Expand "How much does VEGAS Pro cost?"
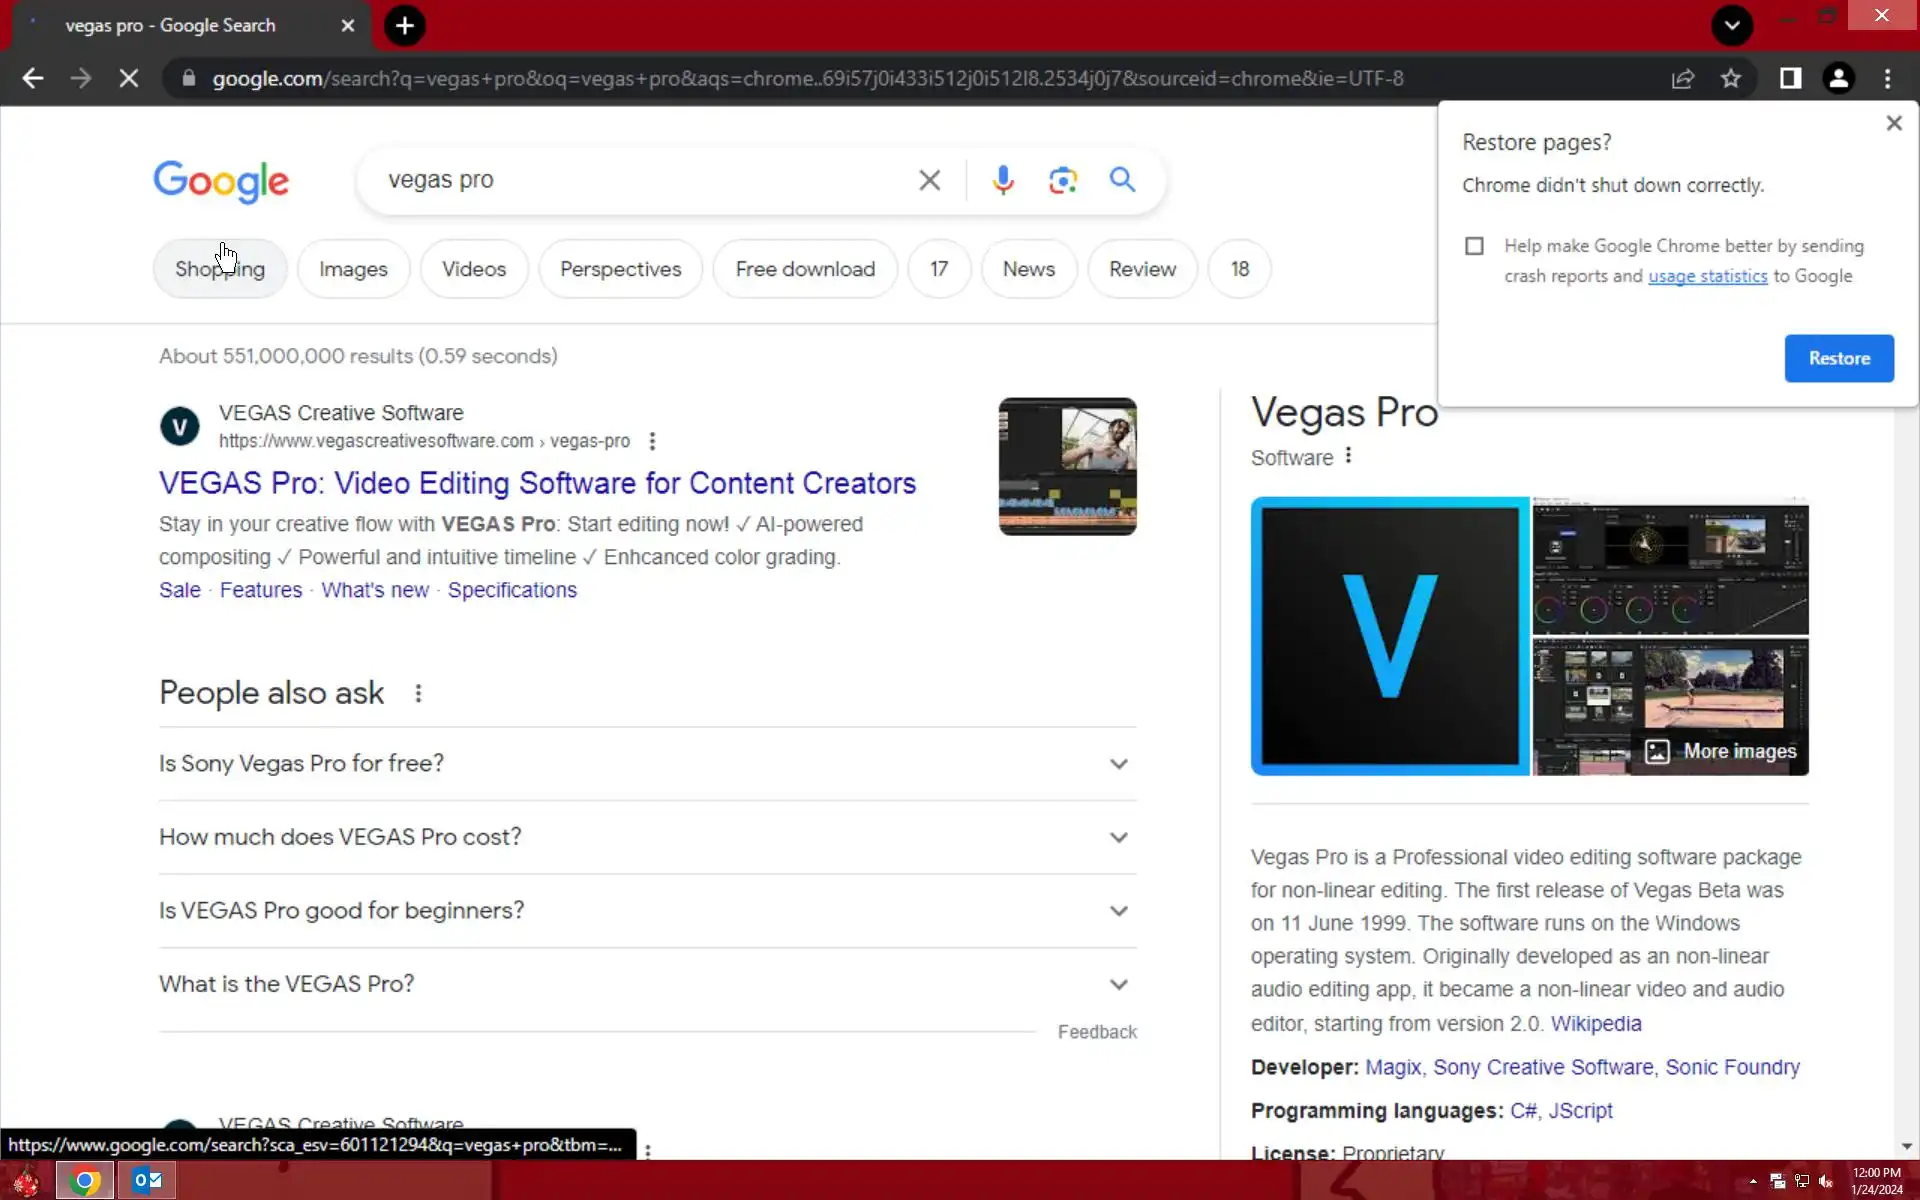Image resolution: width=1920 pixels, height=1200 pixels. point(1118,837)
